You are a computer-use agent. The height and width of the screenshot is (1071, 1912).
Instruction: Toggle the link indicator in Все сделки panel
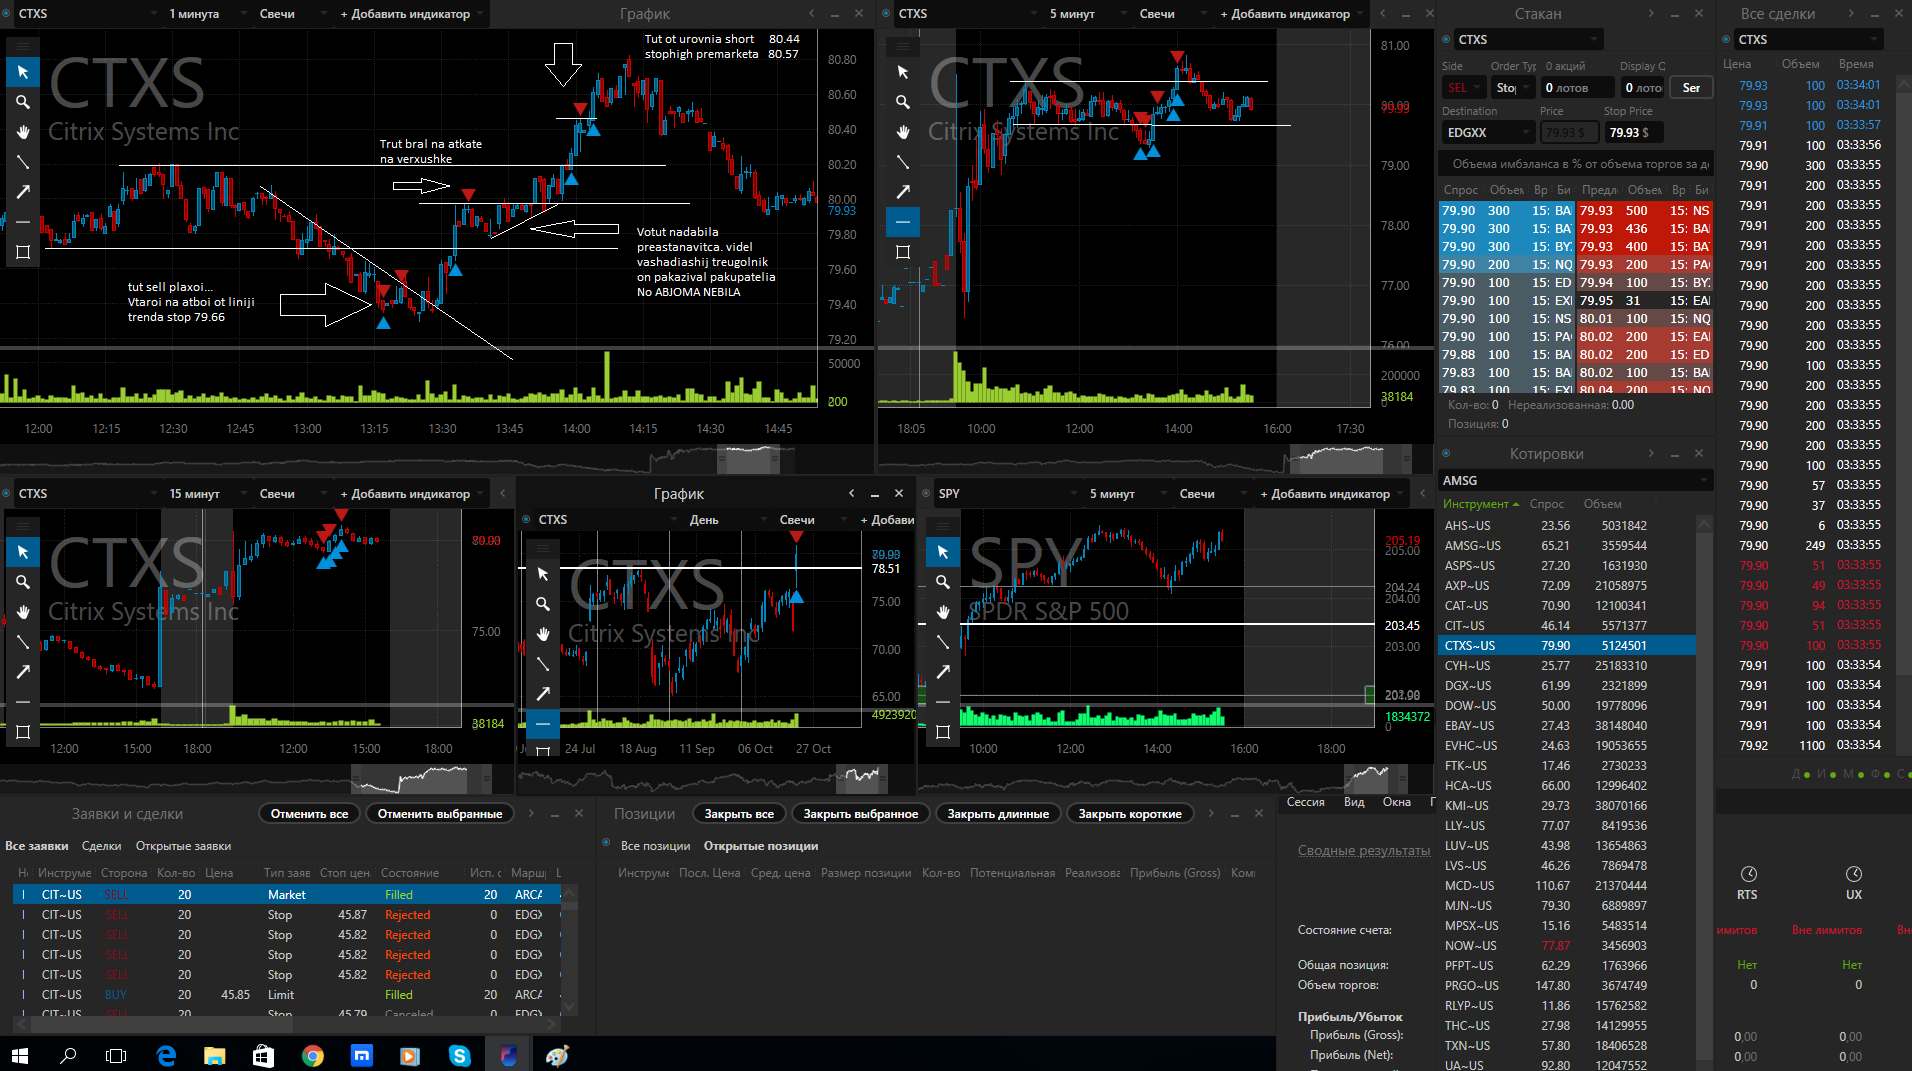(x=1726, y=39)
